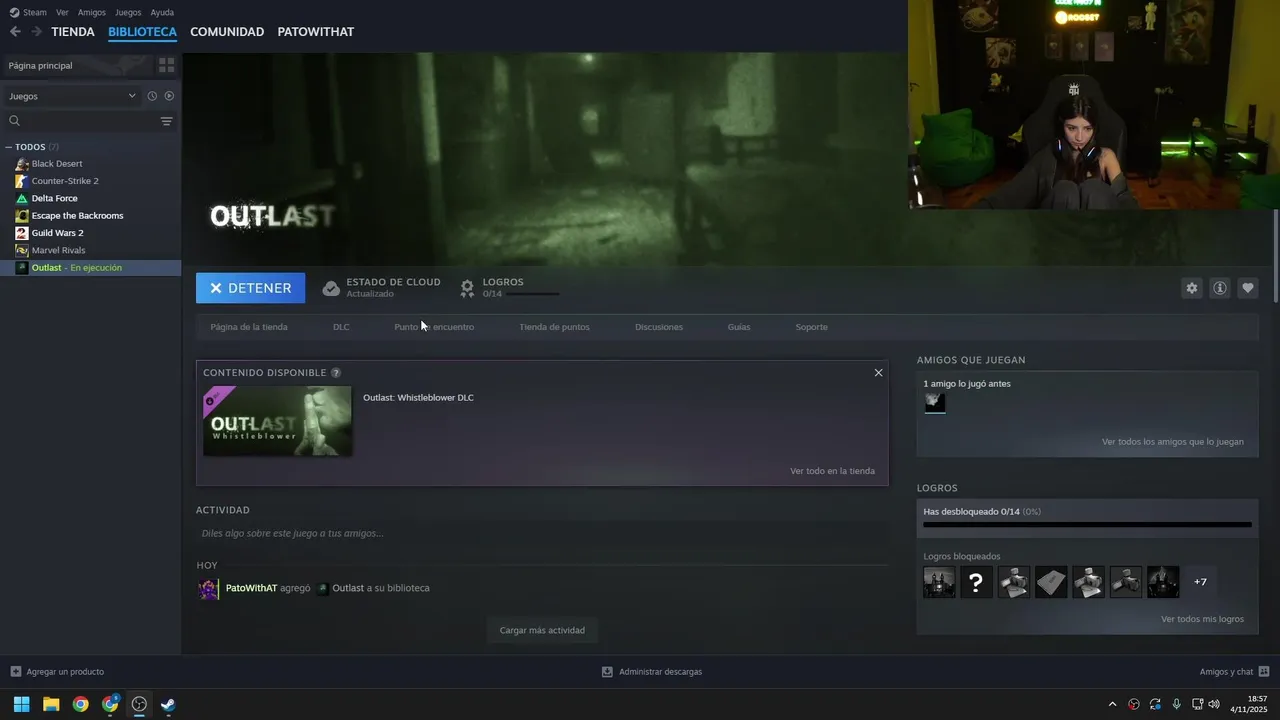Open the +7 more achievements tile

click(x=1200, y=582)
